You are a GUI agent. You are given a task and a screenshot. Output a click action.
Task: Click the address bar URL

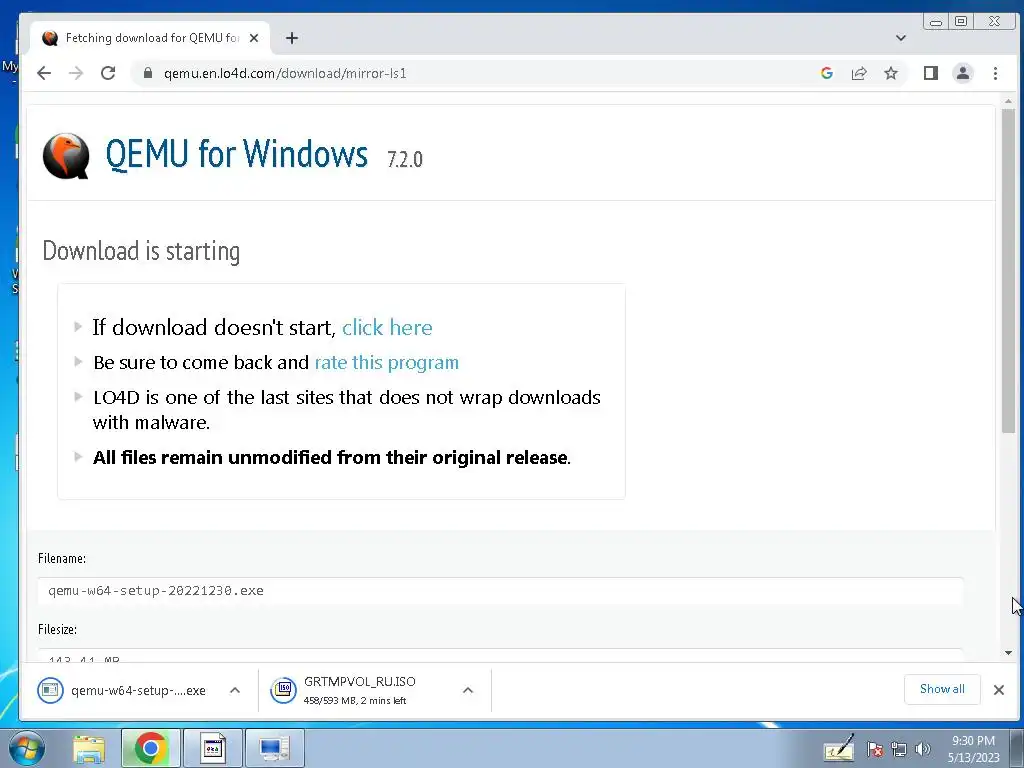285,73
